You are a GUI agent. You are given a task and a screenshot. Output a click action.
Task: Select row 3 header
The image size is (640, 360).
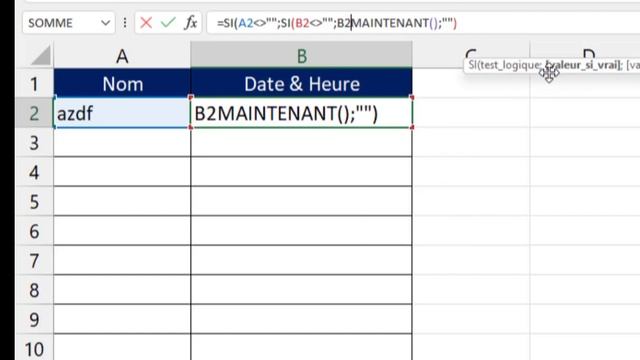pos(34,142)
